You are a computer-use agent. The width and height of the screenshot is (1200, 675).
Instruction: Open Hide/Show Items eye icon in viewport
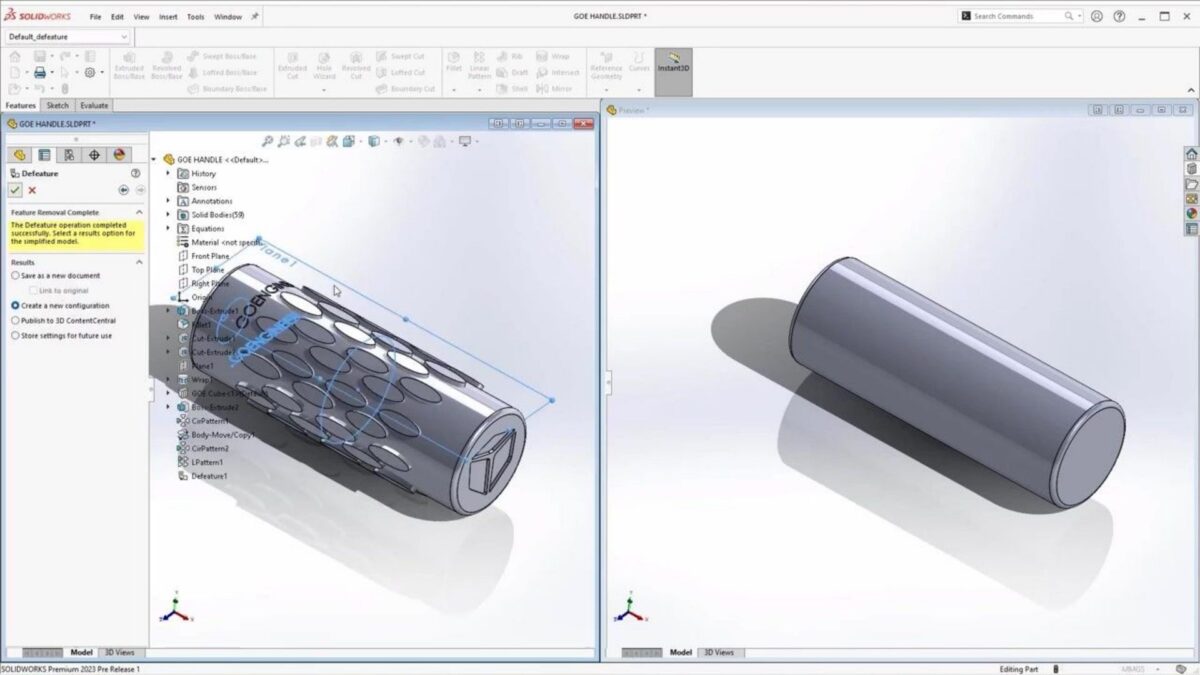click(398, 142)
